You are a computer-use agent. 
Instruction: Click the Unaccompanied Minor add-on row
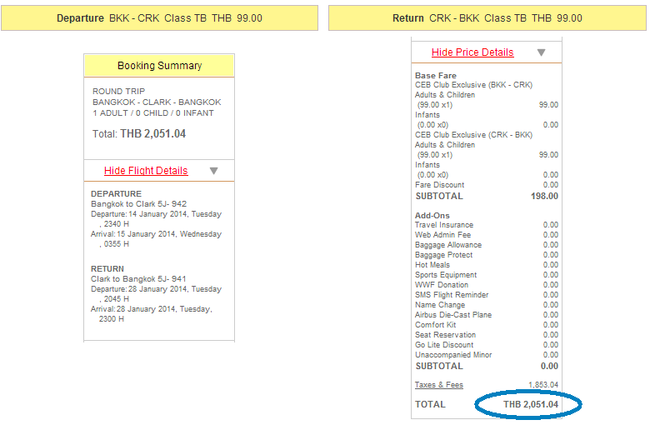(x=487, y=355)
